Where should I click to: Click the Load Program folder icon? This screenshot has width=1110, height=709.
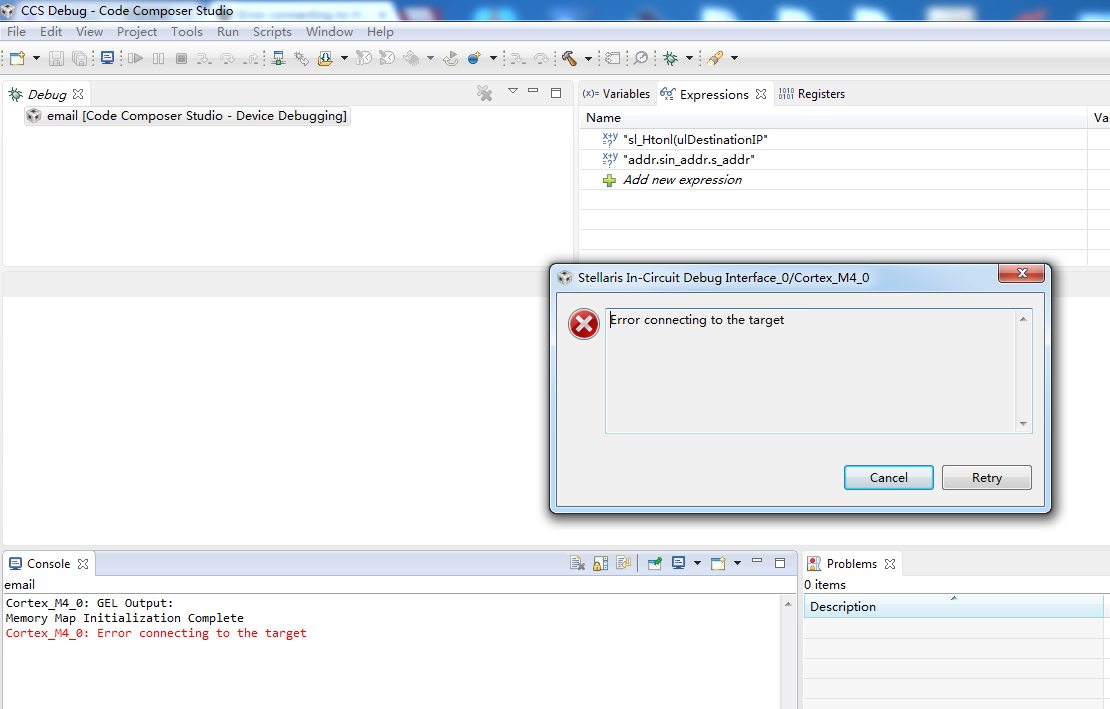click(x=326, y=58)
